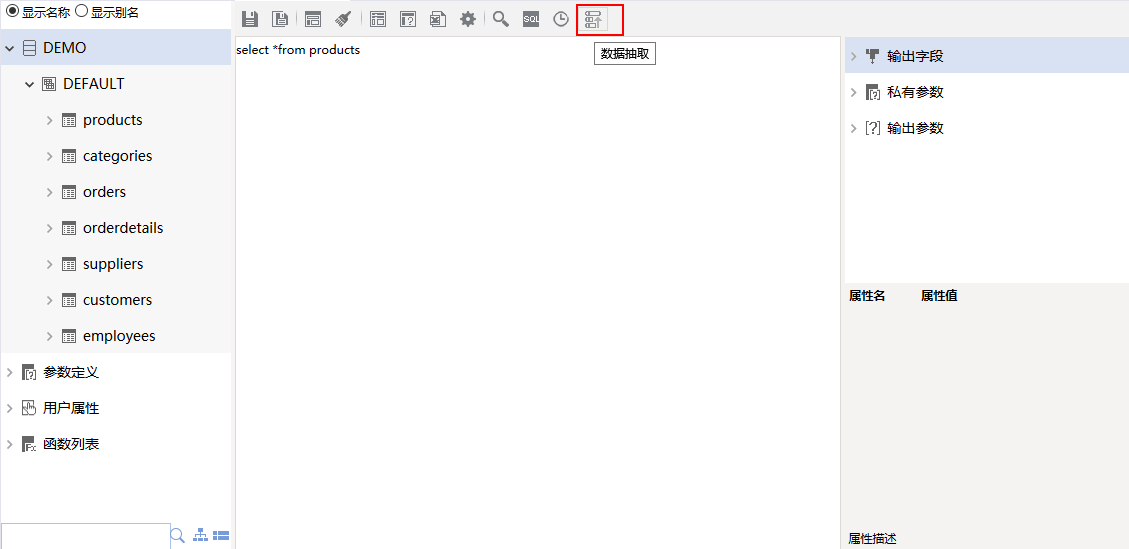
Task: Click the clock icon in the toolbar
Action: click(x=561, y=19)
